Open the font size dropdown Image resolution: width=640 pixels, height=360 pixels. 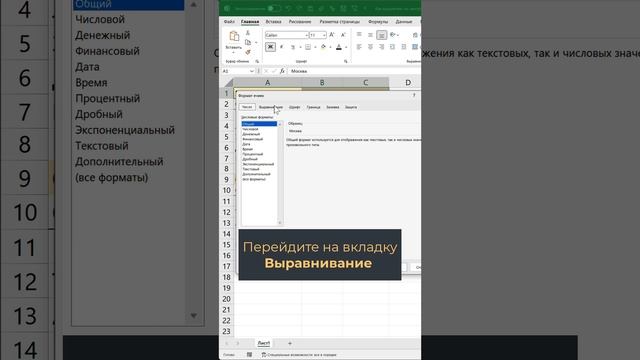click(x=324, y=36)
